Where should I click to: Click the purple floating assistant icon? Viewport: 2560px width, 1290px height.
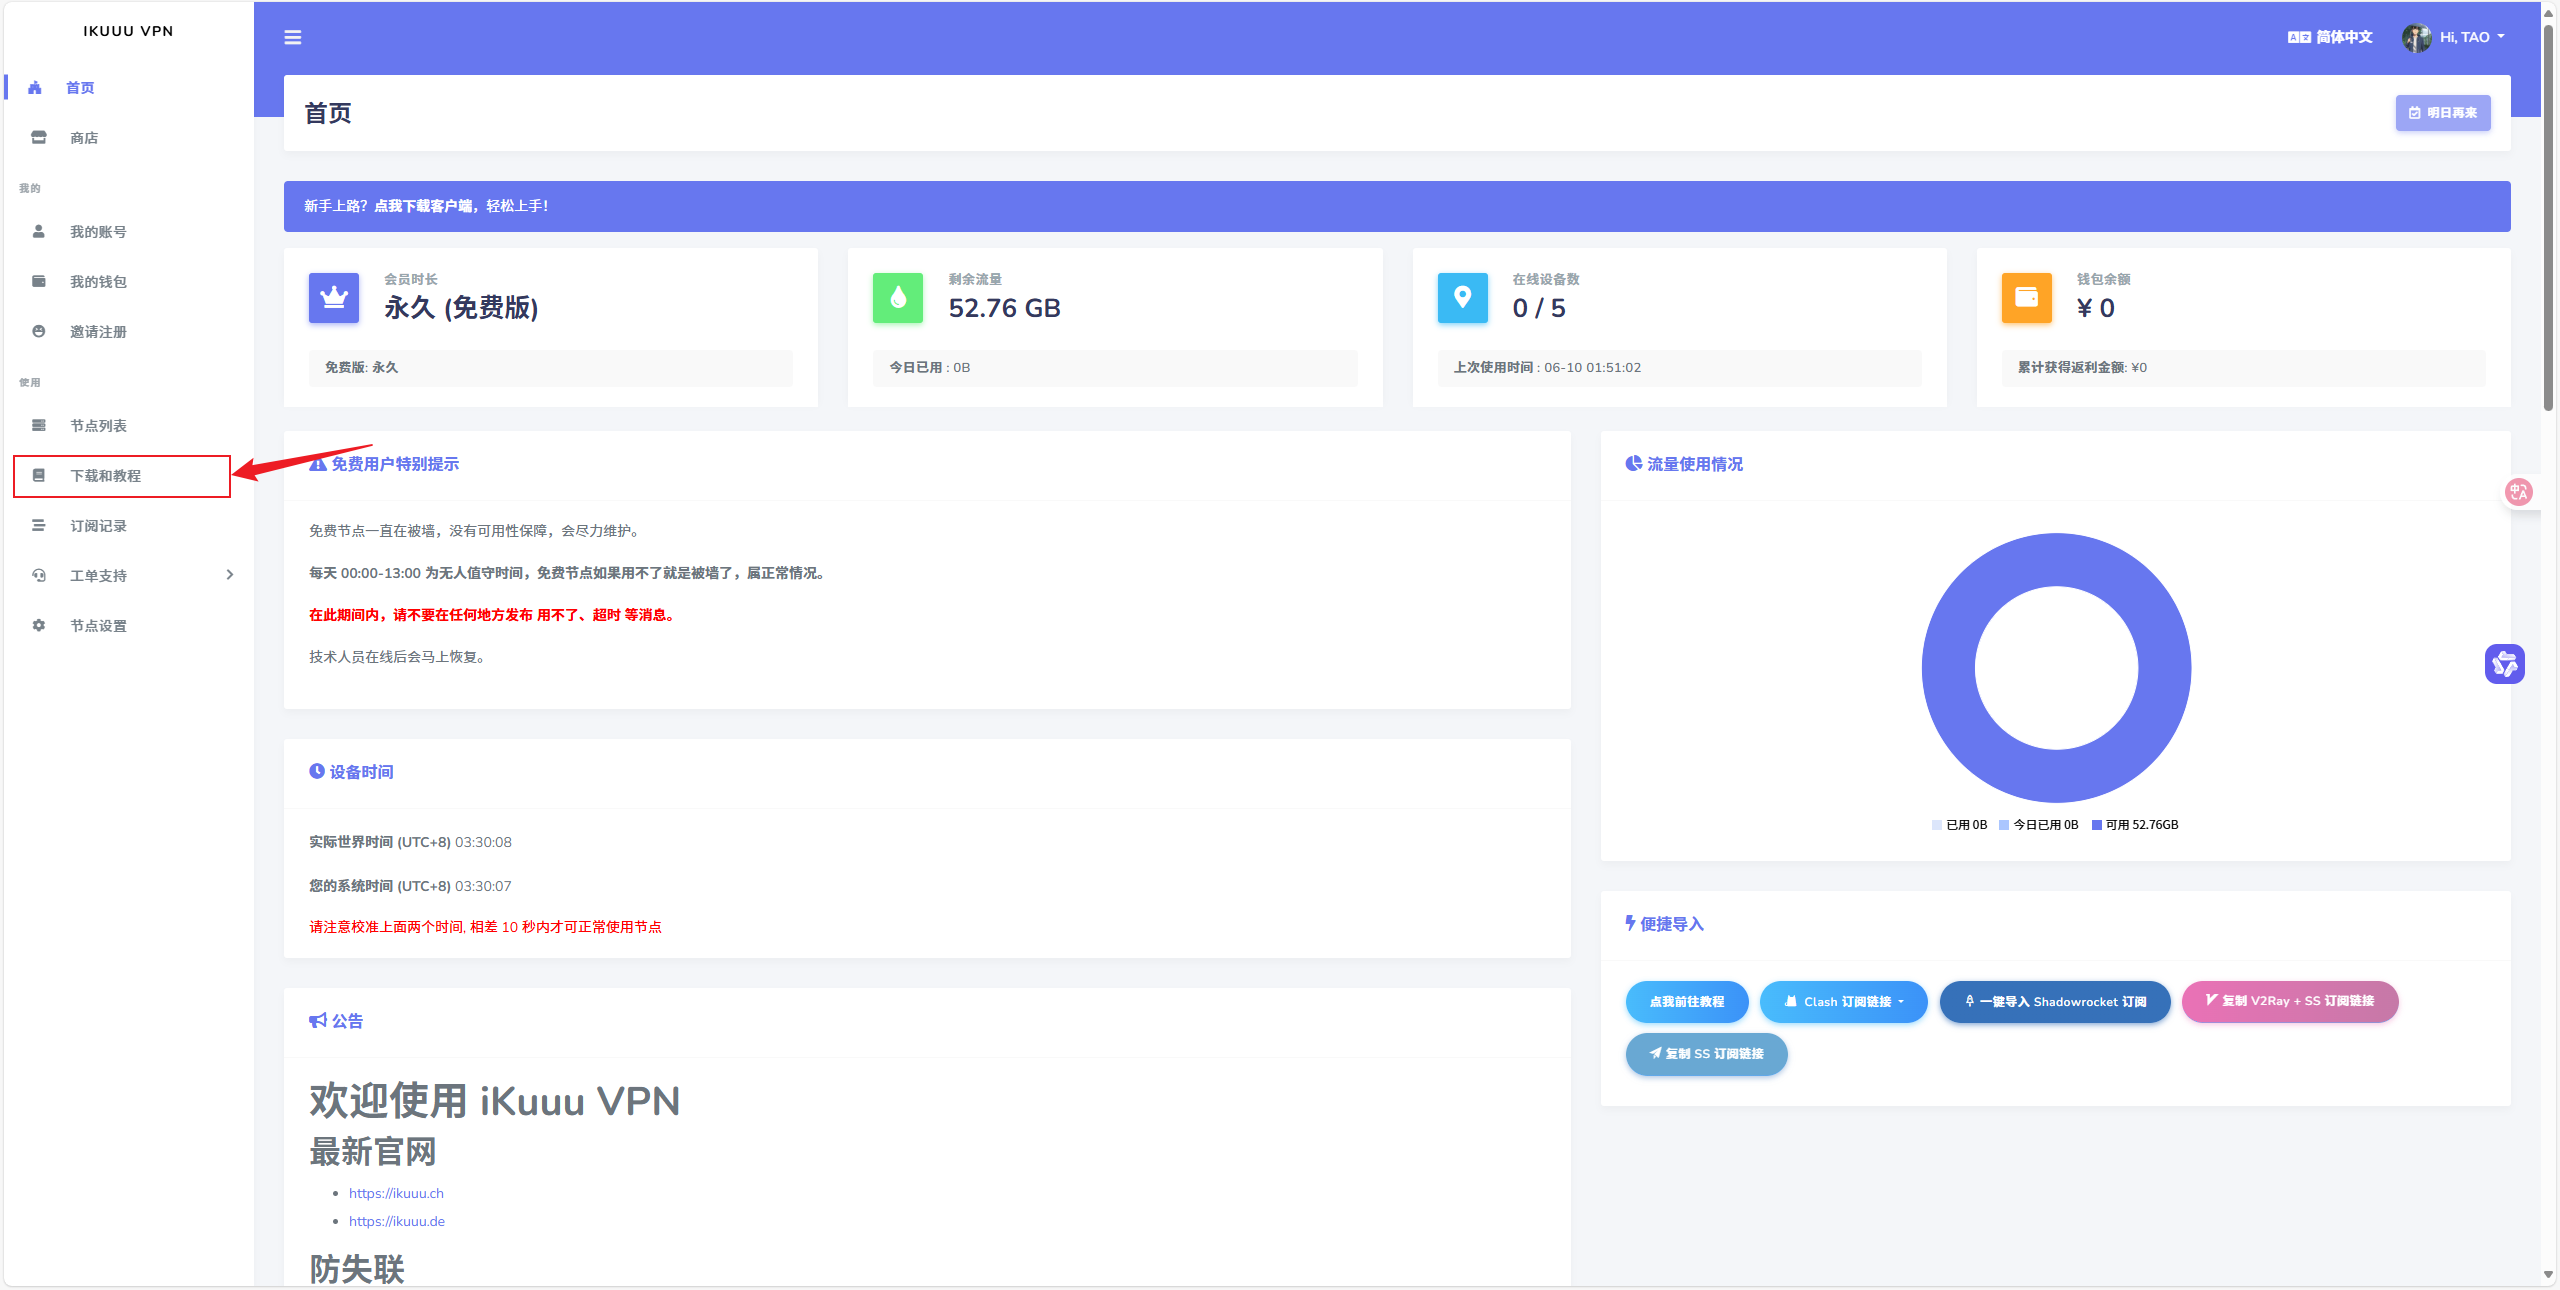pos(2504,664)
